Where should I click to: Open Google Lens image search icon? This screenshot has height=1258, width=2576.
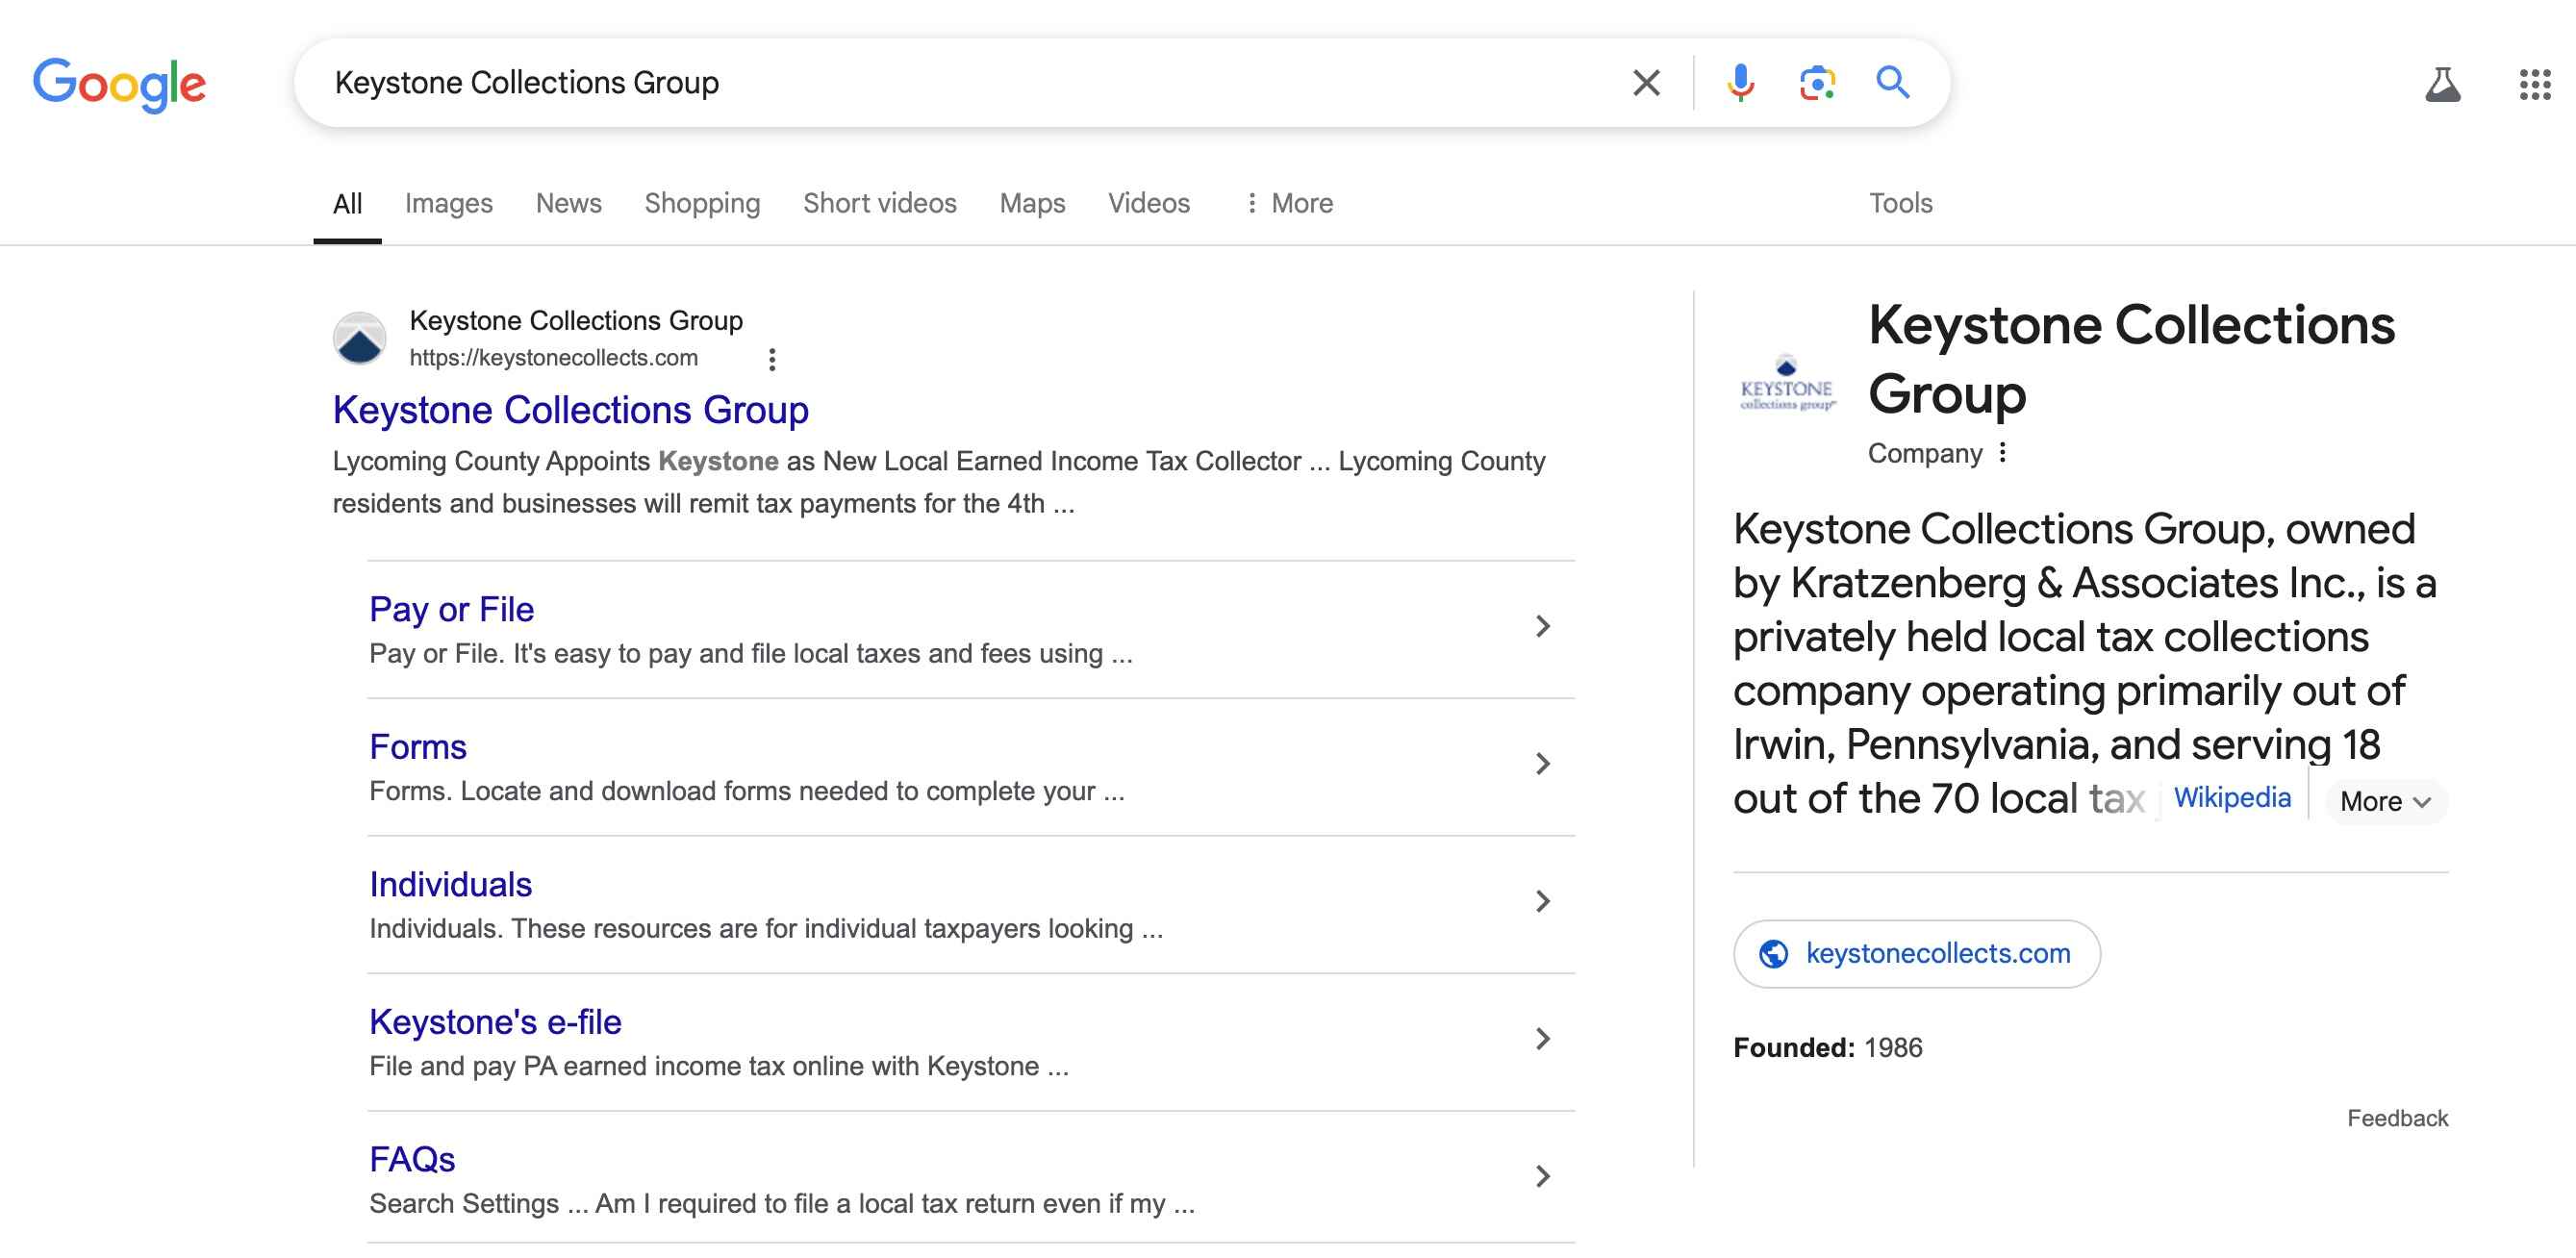1816,82
